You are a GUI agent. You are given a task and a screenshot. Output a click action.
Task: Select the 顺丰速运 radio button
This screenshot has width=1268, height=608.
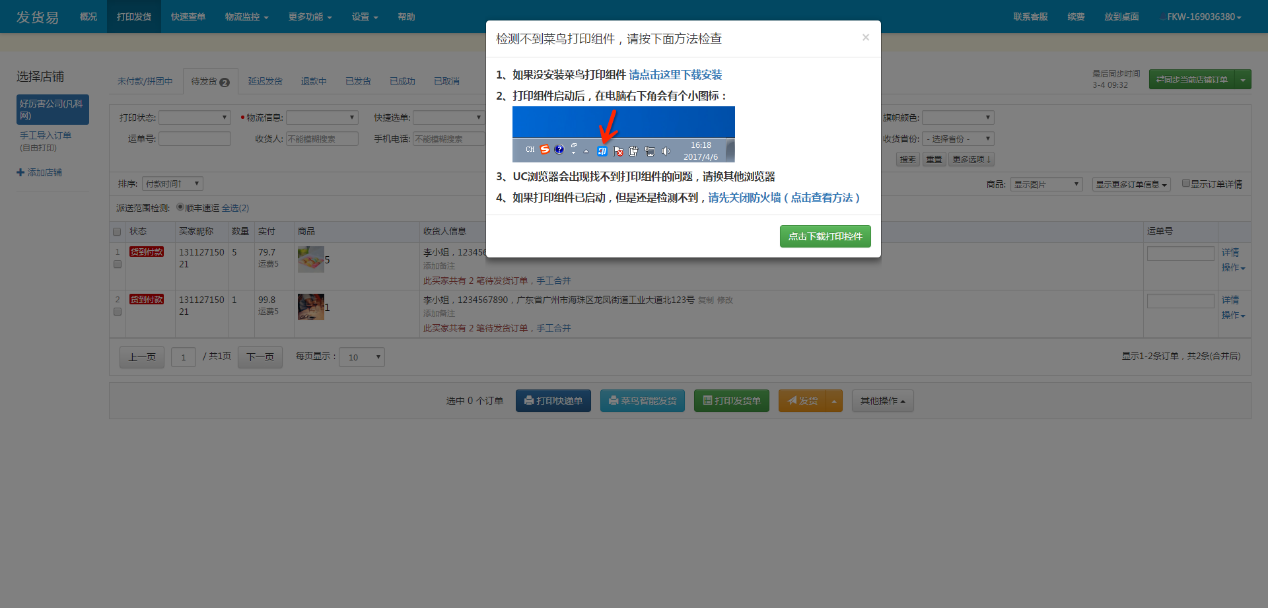coord(180,208)
